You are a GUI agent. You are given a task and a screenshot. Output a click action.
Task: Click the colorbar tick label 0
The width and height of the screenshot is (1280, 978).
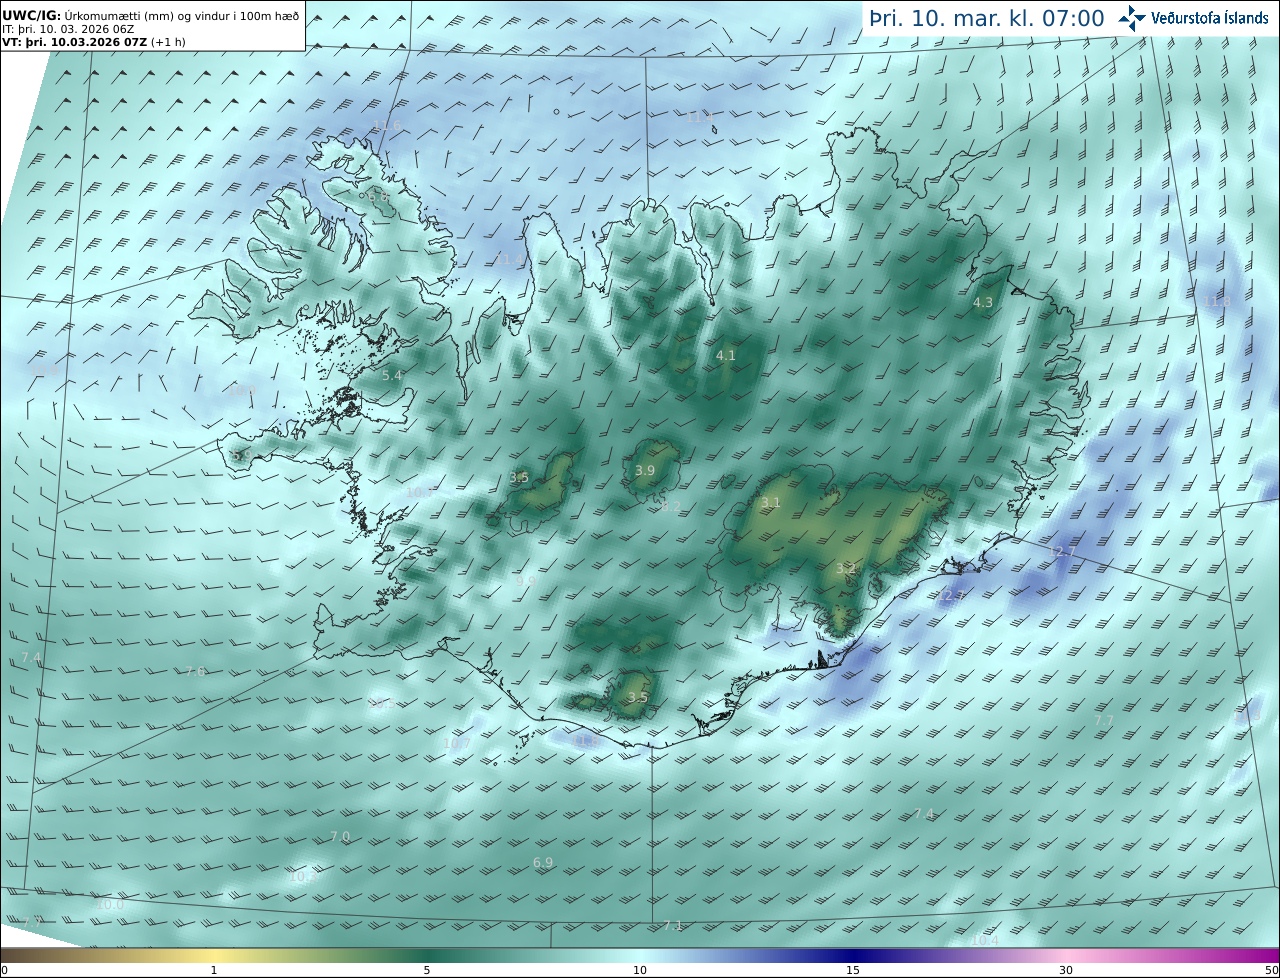(x=4, y=970)
